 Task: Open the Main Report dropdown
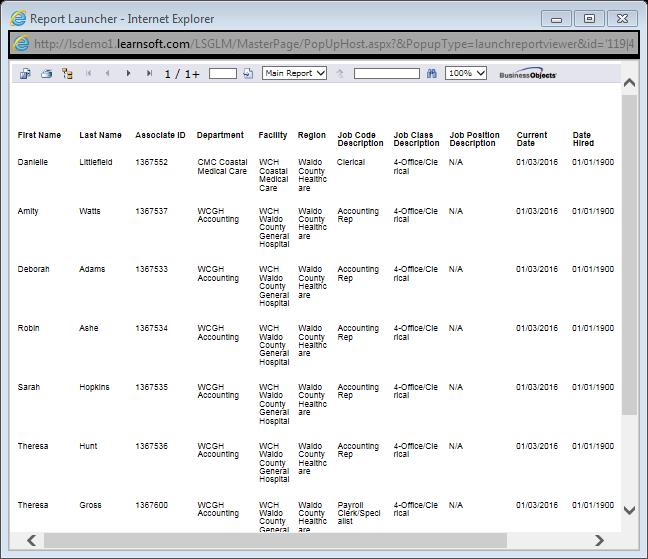point(294,73)
